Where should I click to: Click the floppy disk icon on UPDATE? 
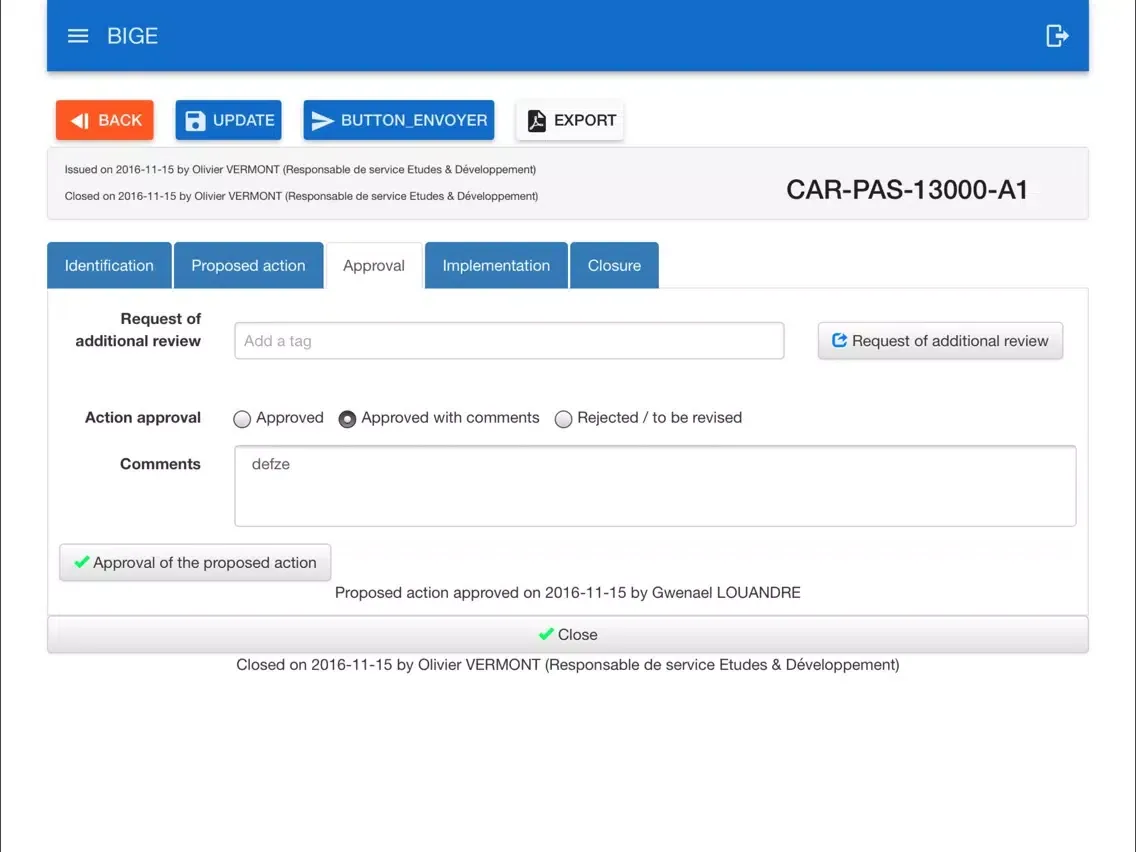coord(195,121)
